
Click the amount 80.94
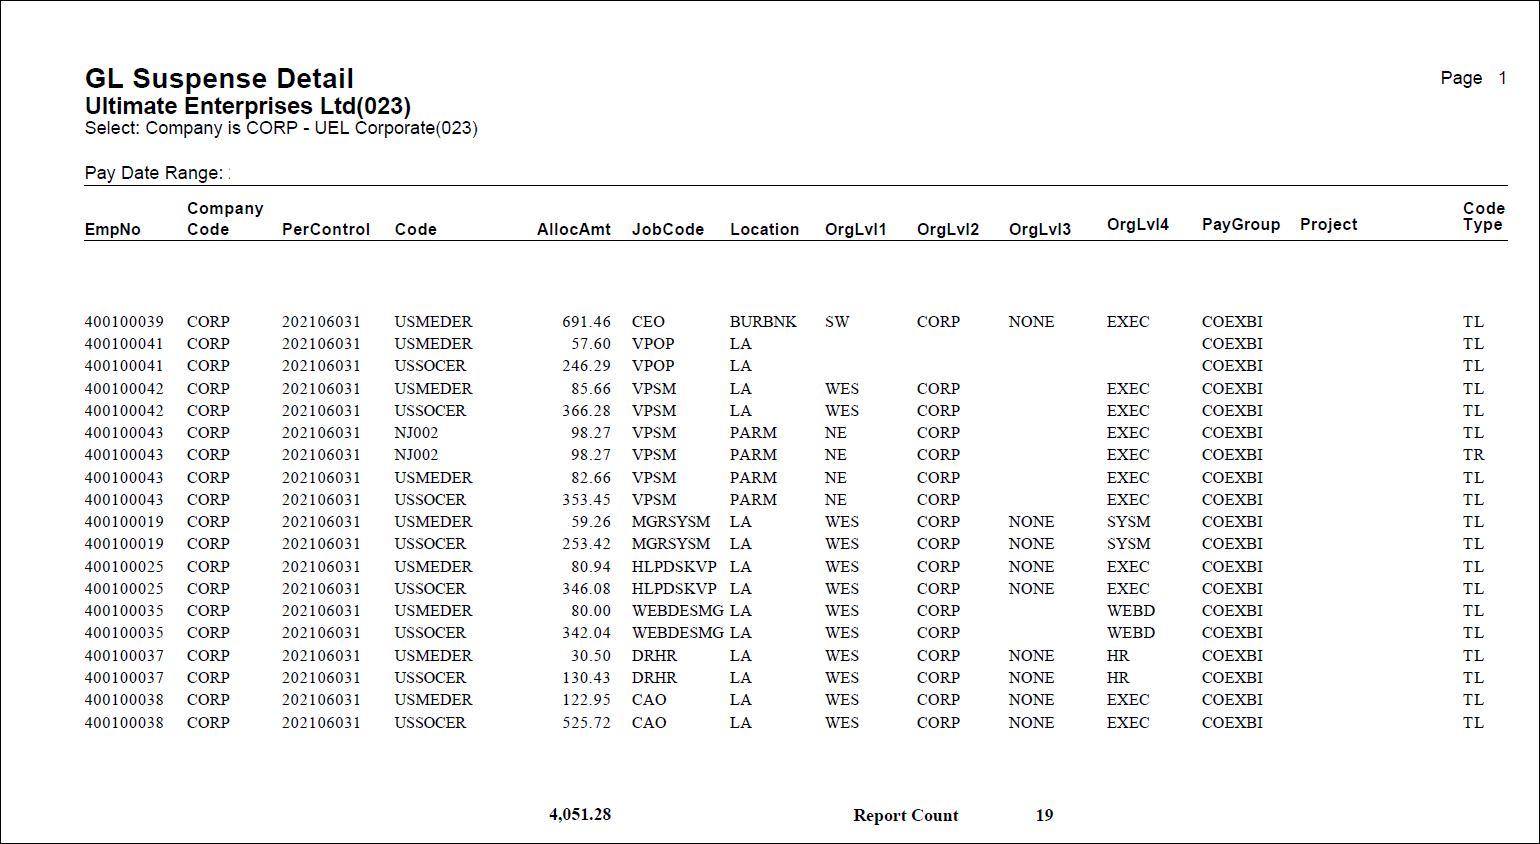591,567
